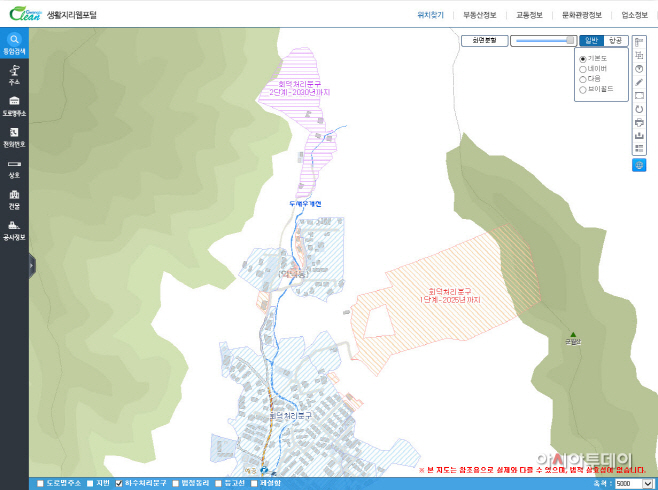Viewport: 658px width, 490px height.
Task: Click the save/download map icon
Action: [639, 136]
